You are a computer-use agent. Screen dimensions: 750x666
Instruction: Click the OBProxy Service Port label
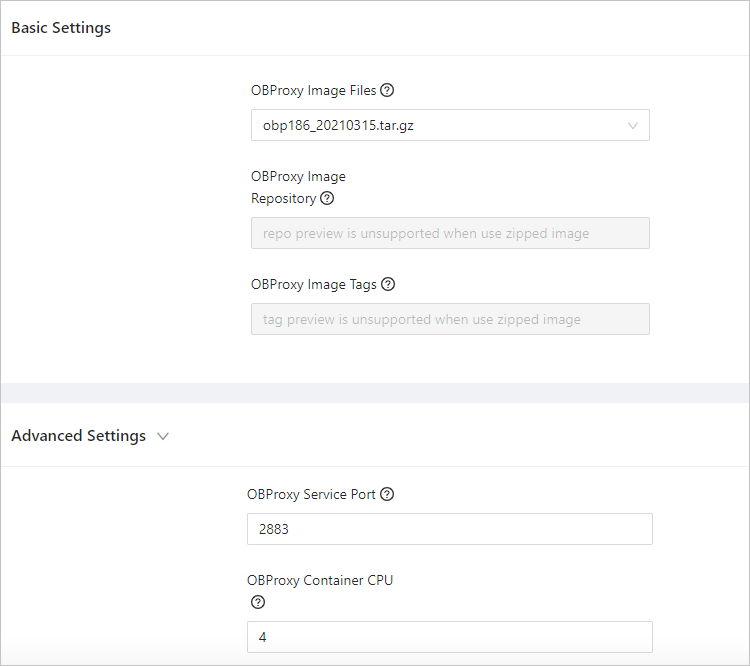311,494
